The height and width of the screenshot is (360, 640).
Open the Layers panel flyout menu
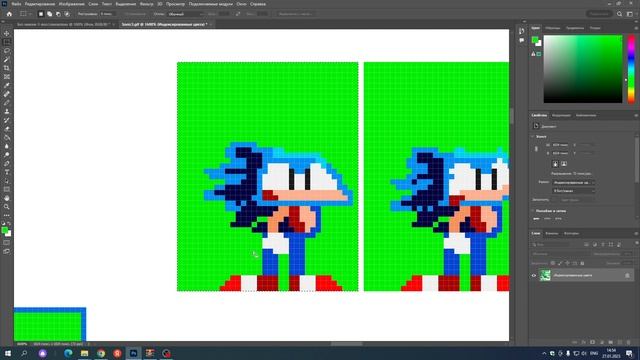(636, 233)
